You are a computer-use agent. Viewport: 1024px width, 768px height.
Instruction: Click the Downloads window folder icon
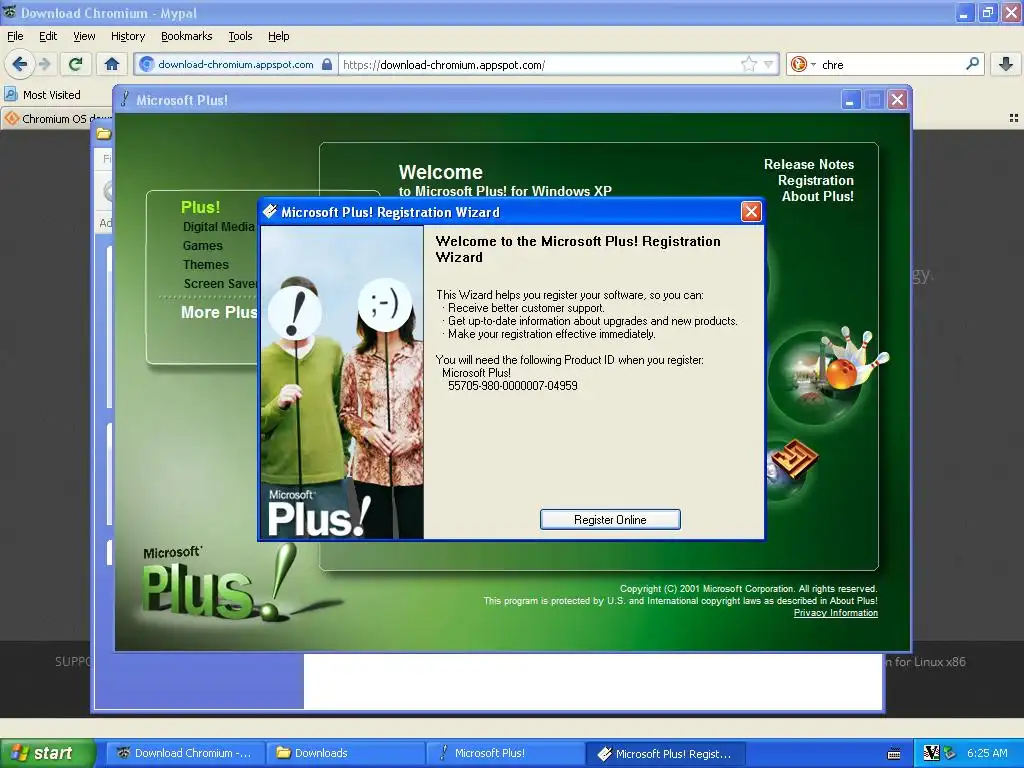(104, 134)
